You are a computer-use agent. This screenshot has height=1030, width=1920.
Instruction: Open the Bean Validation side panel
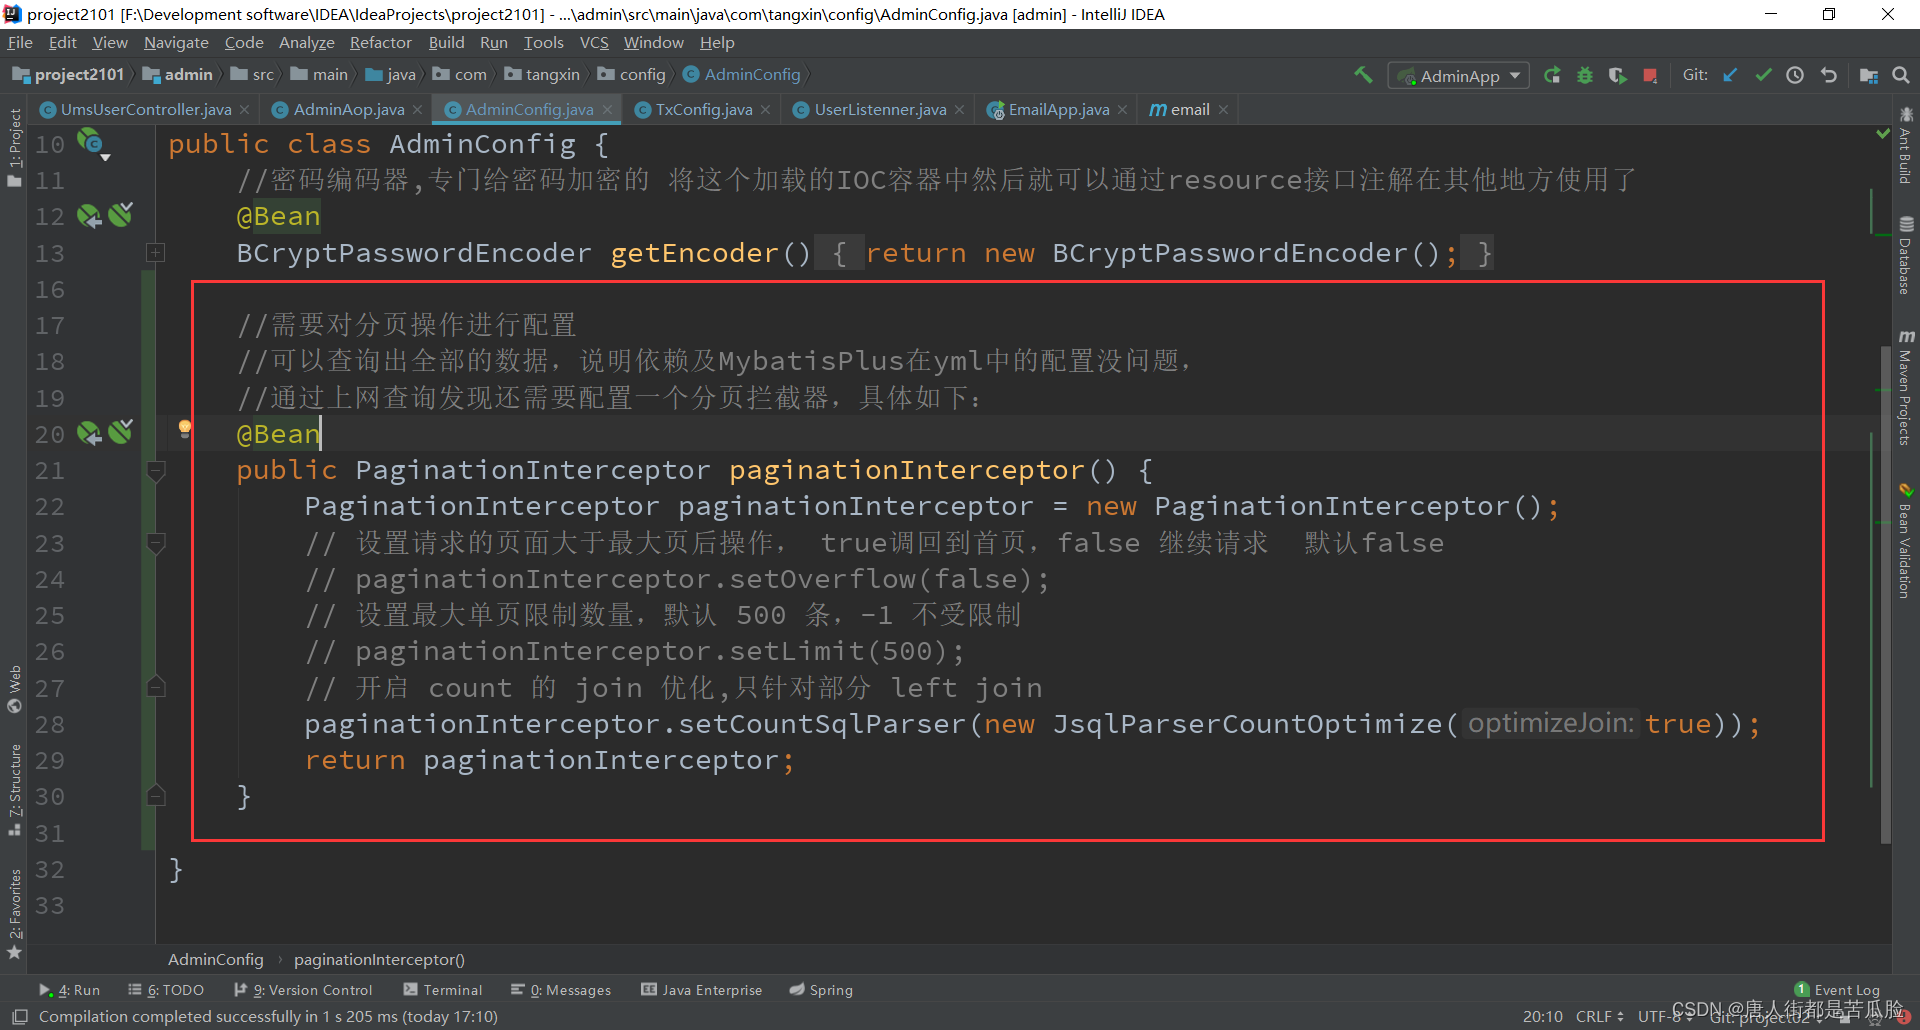(1906, 541)
